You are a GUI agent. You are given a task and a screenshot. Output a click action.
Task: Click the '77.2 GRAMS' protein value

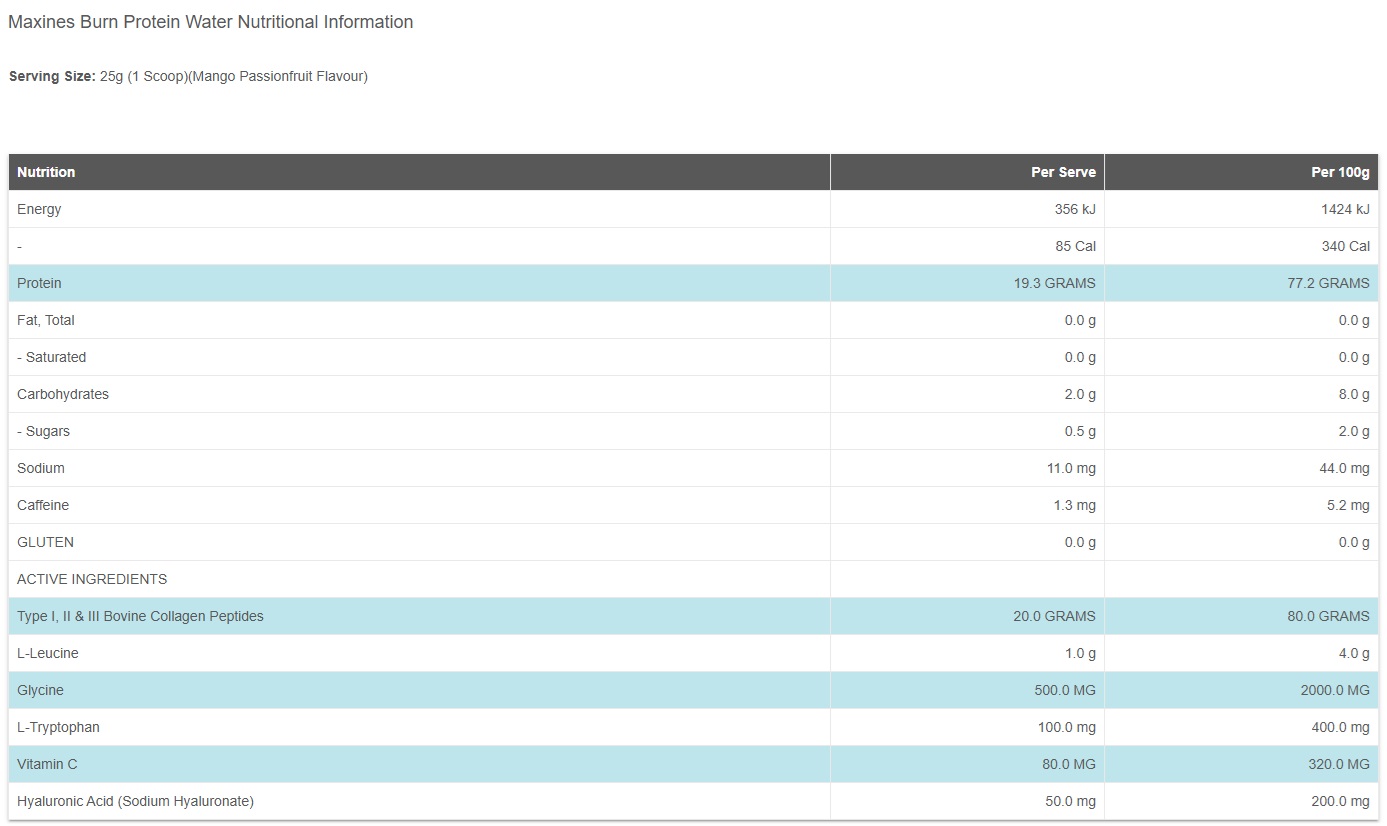(x=1329, y=283)
